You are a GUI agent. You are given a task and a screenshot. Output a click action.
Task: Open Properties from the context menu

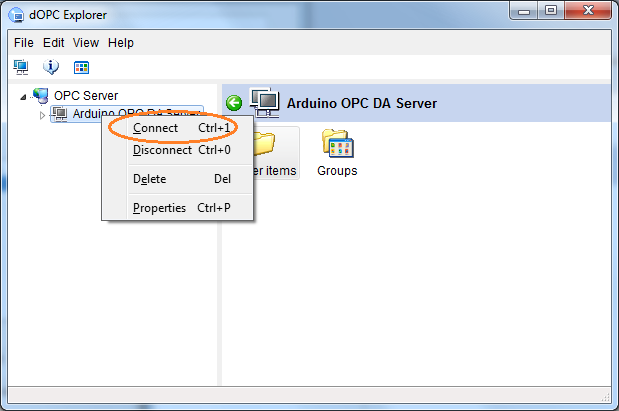(x=160, y=208)
